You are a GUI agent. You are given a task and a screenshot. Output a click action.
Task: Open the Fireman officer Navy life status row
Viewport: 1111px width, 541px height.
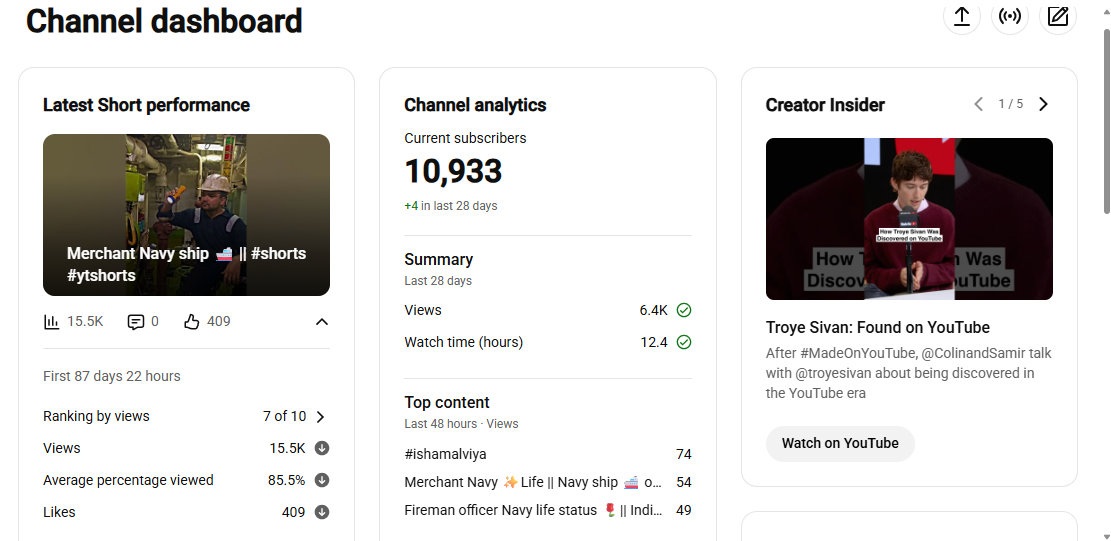pyautogui.click(x=548, y=510)
